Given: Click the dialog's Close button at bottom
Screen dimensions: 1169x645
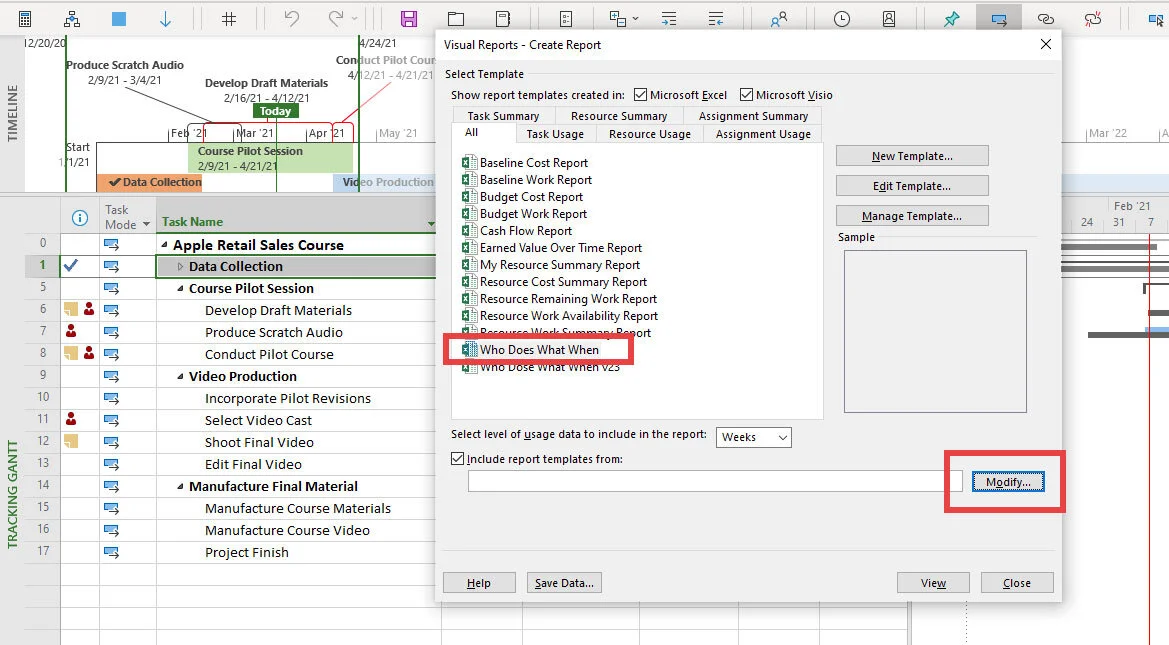Looking at the screenshot, I should pyautogui.click(x=1017, y=582).
